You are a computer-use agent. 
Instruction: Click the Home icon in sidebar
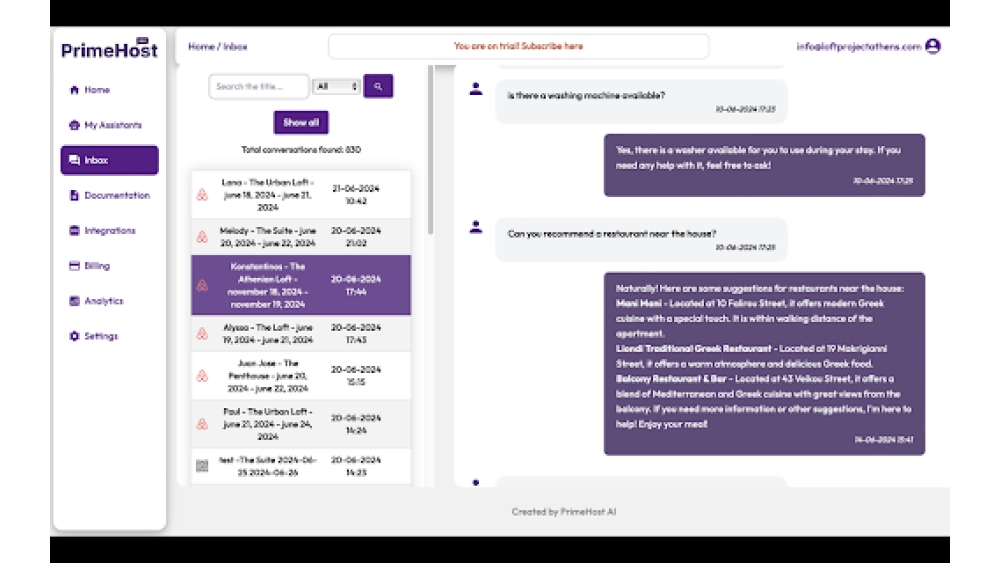click(x=74, y=90)
